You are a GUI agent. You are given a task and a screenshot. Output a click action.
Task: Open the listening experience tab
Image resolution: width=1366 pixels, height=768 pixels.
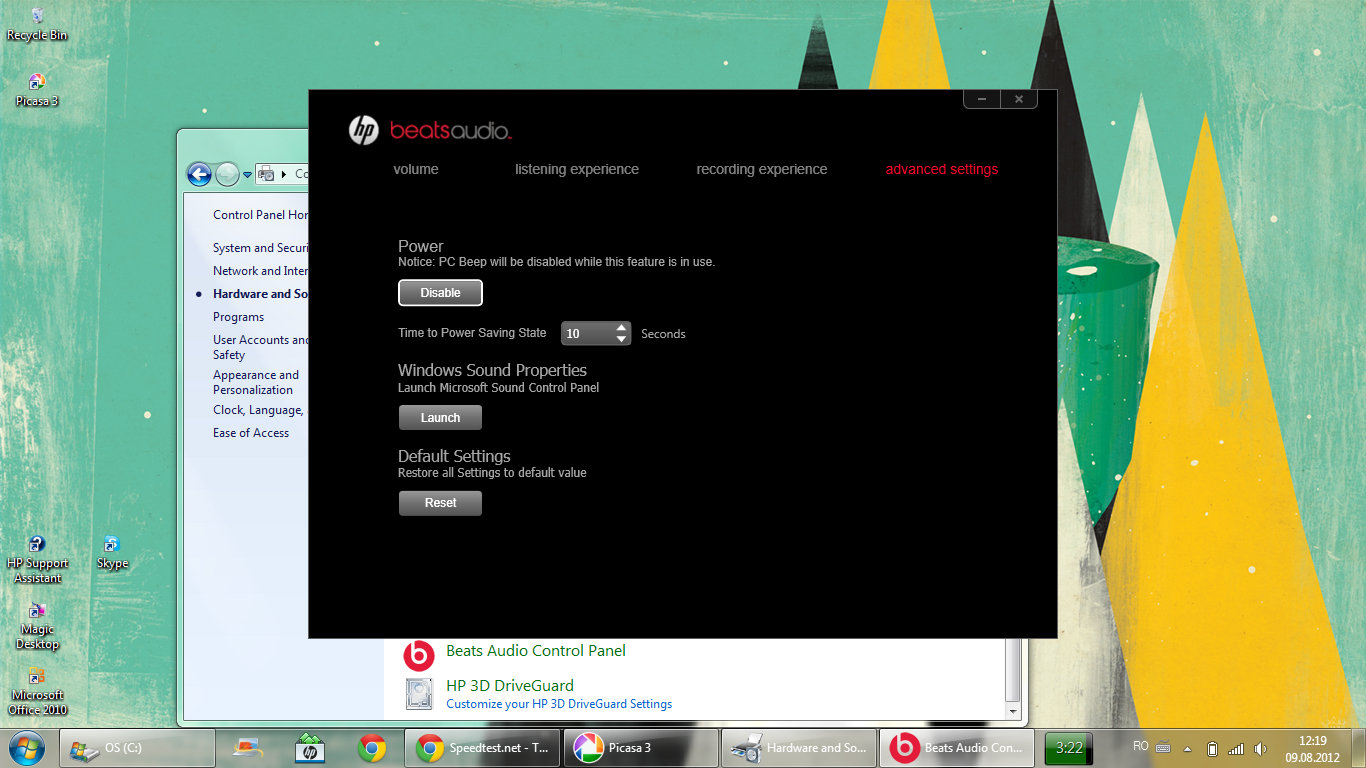tap(577, 169)
